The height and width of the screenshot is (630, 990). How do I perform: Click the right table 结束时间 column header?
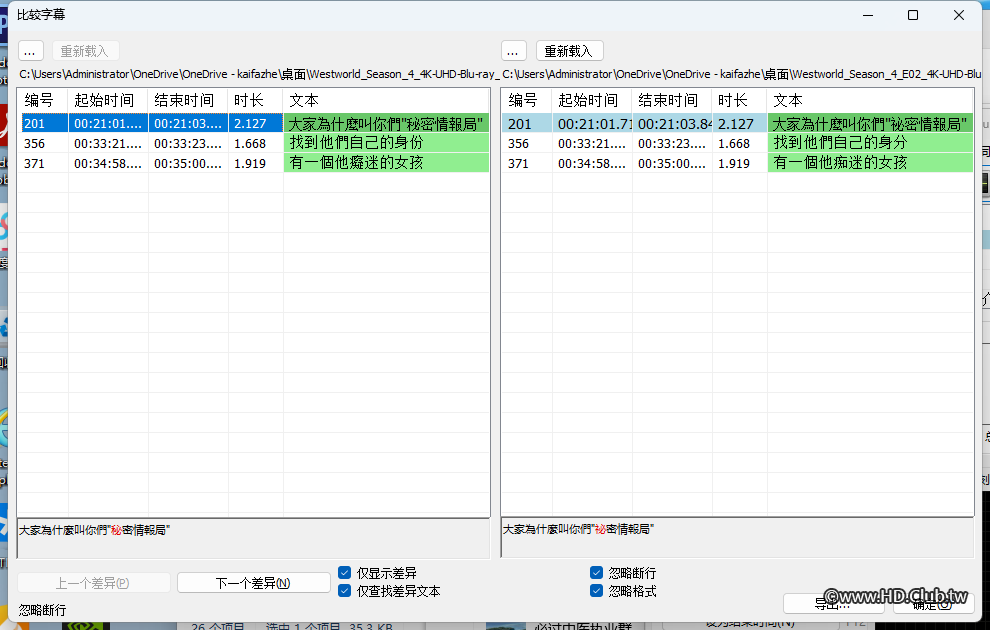point(672,100)
